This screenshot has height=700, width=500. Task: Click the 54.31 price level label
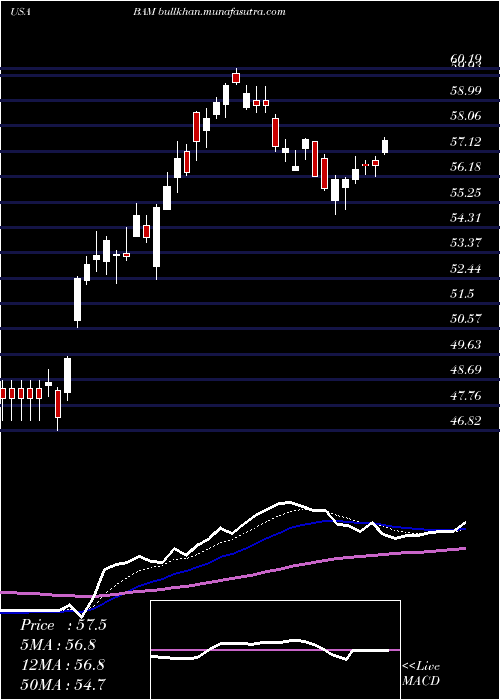tap(466, 218)
